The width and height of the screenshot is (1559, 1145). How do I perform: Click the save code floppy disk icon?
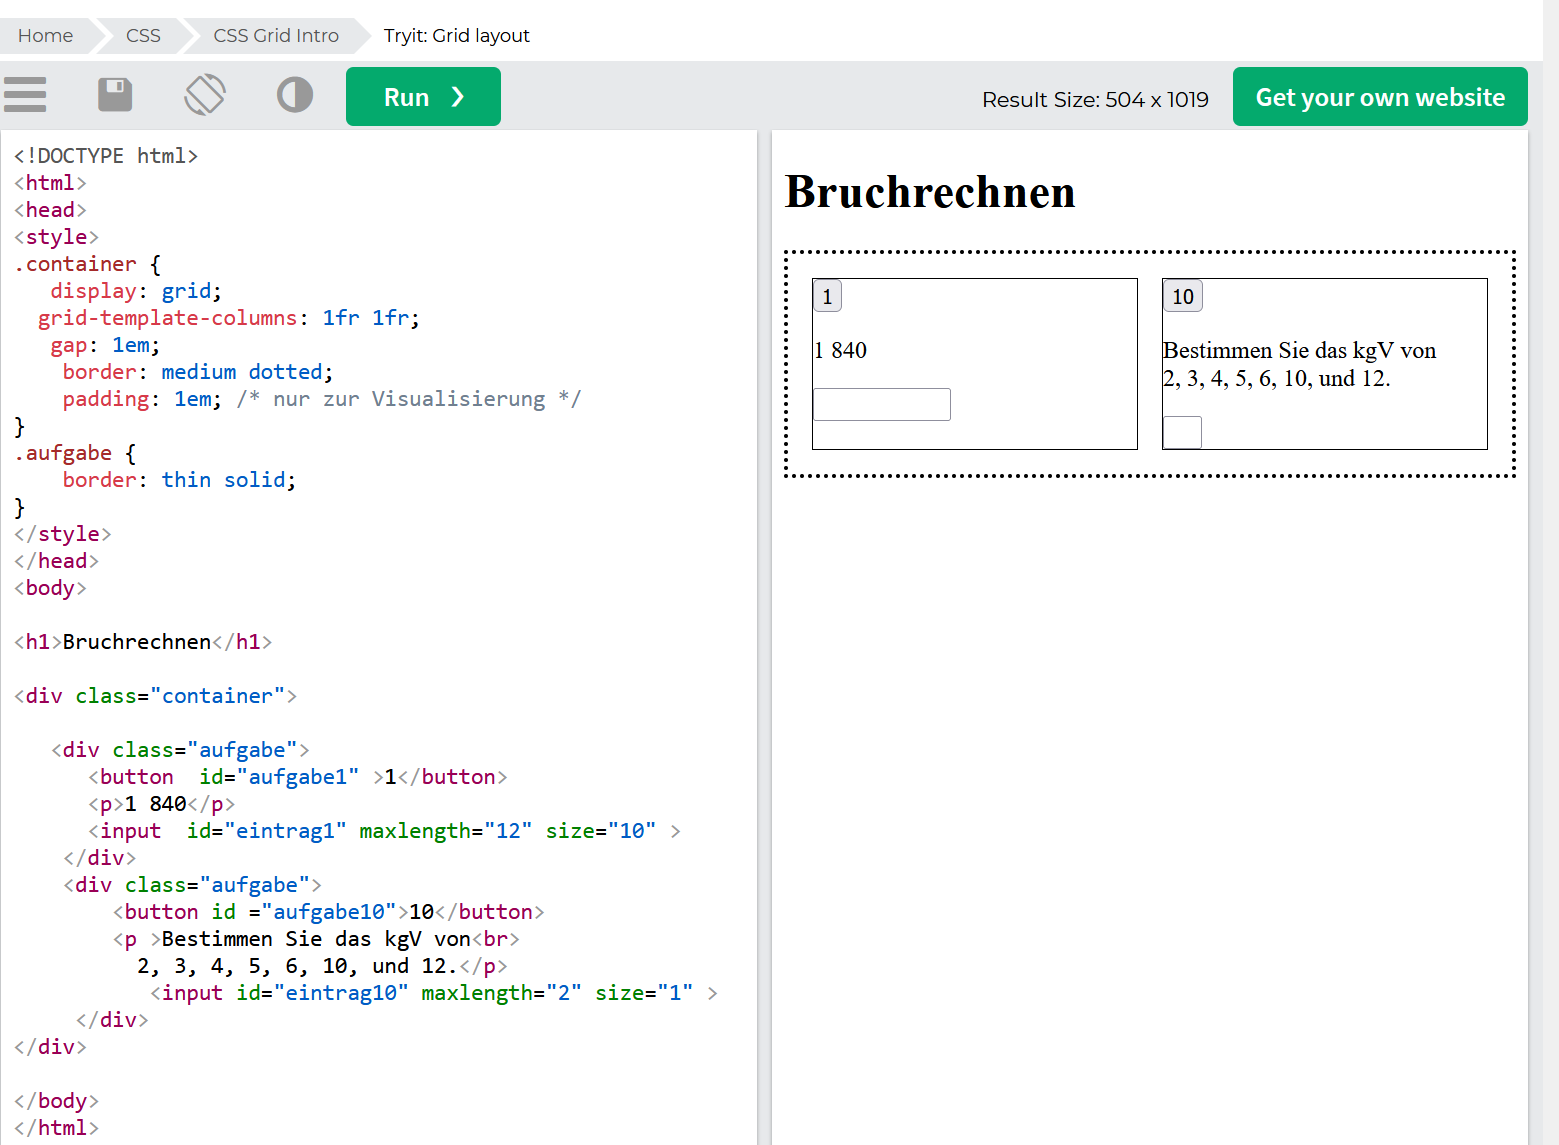115,95
